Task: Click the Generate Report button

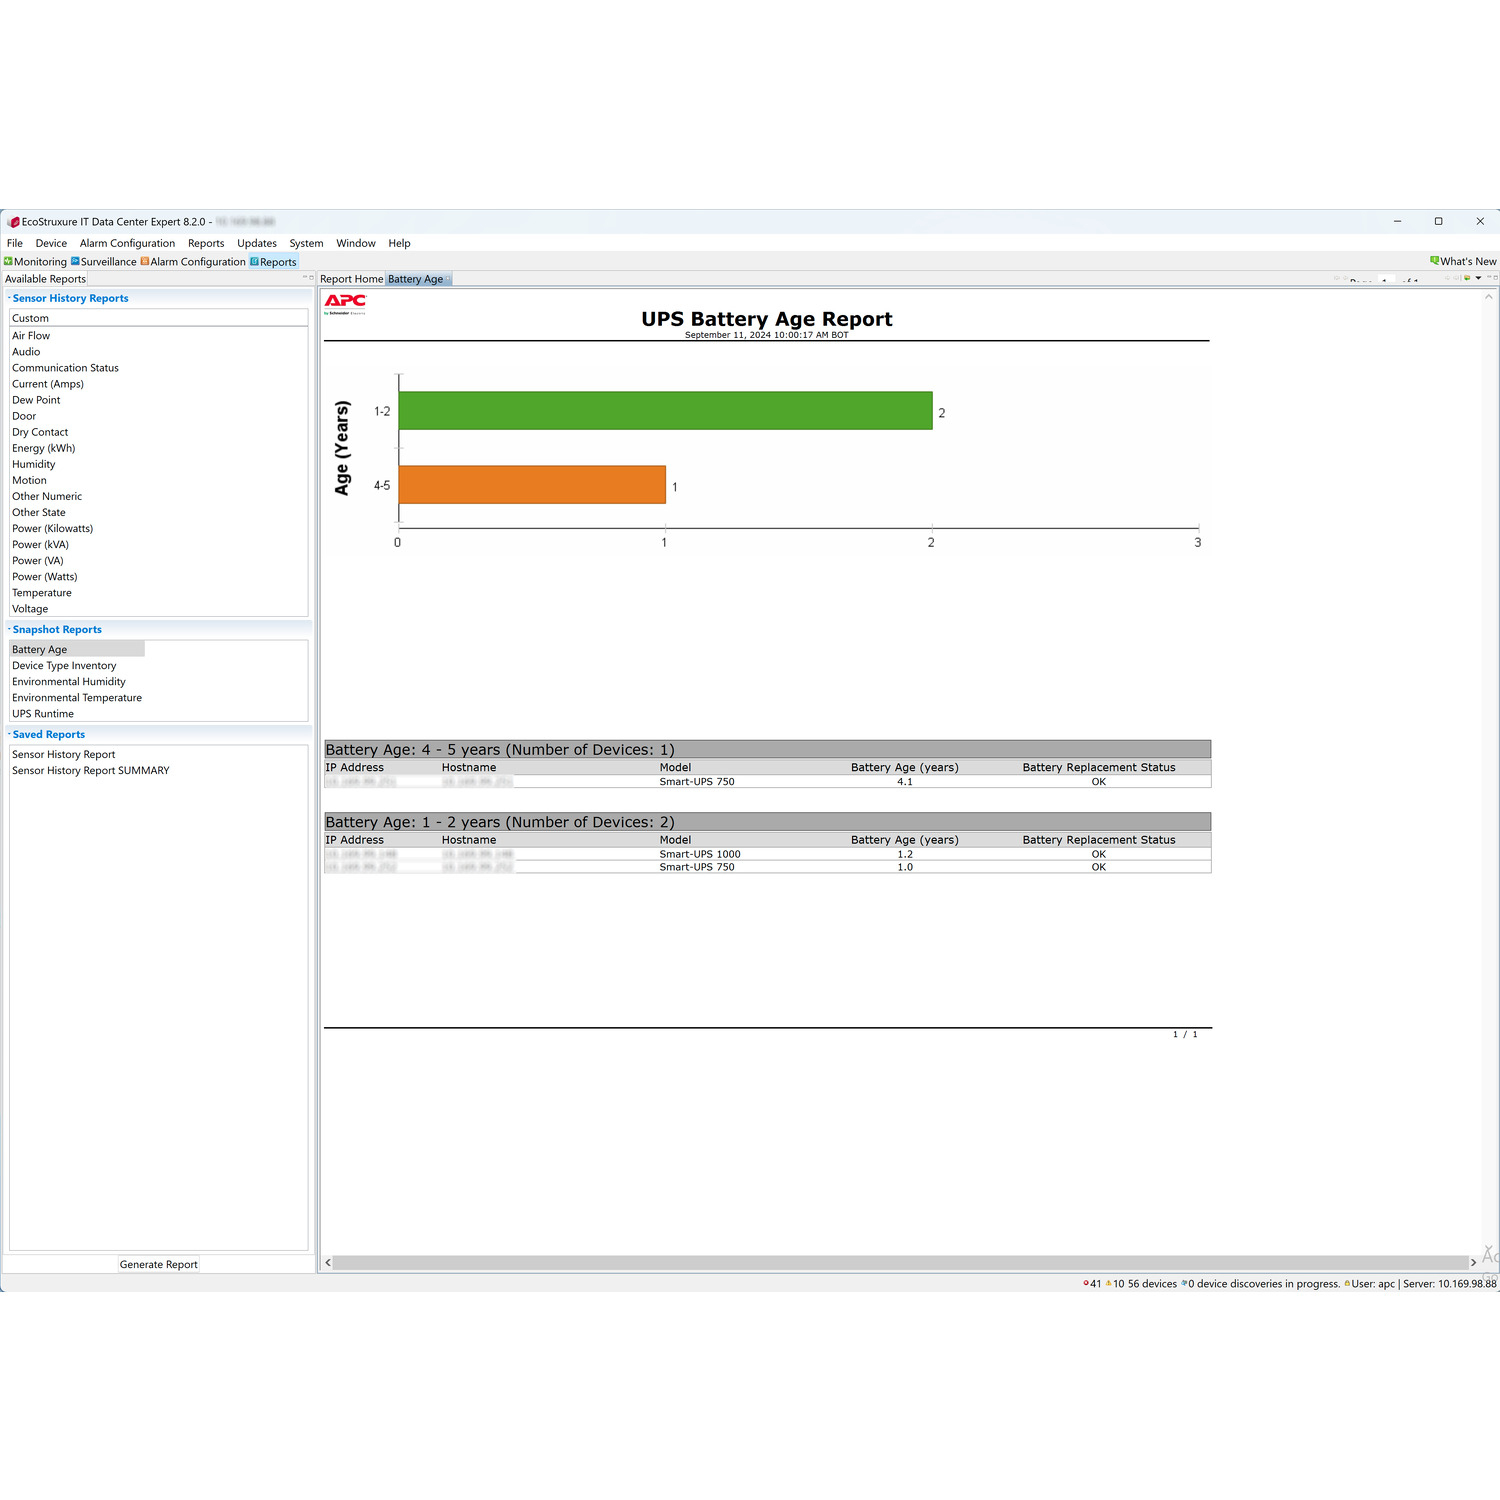Action: 158,1264
